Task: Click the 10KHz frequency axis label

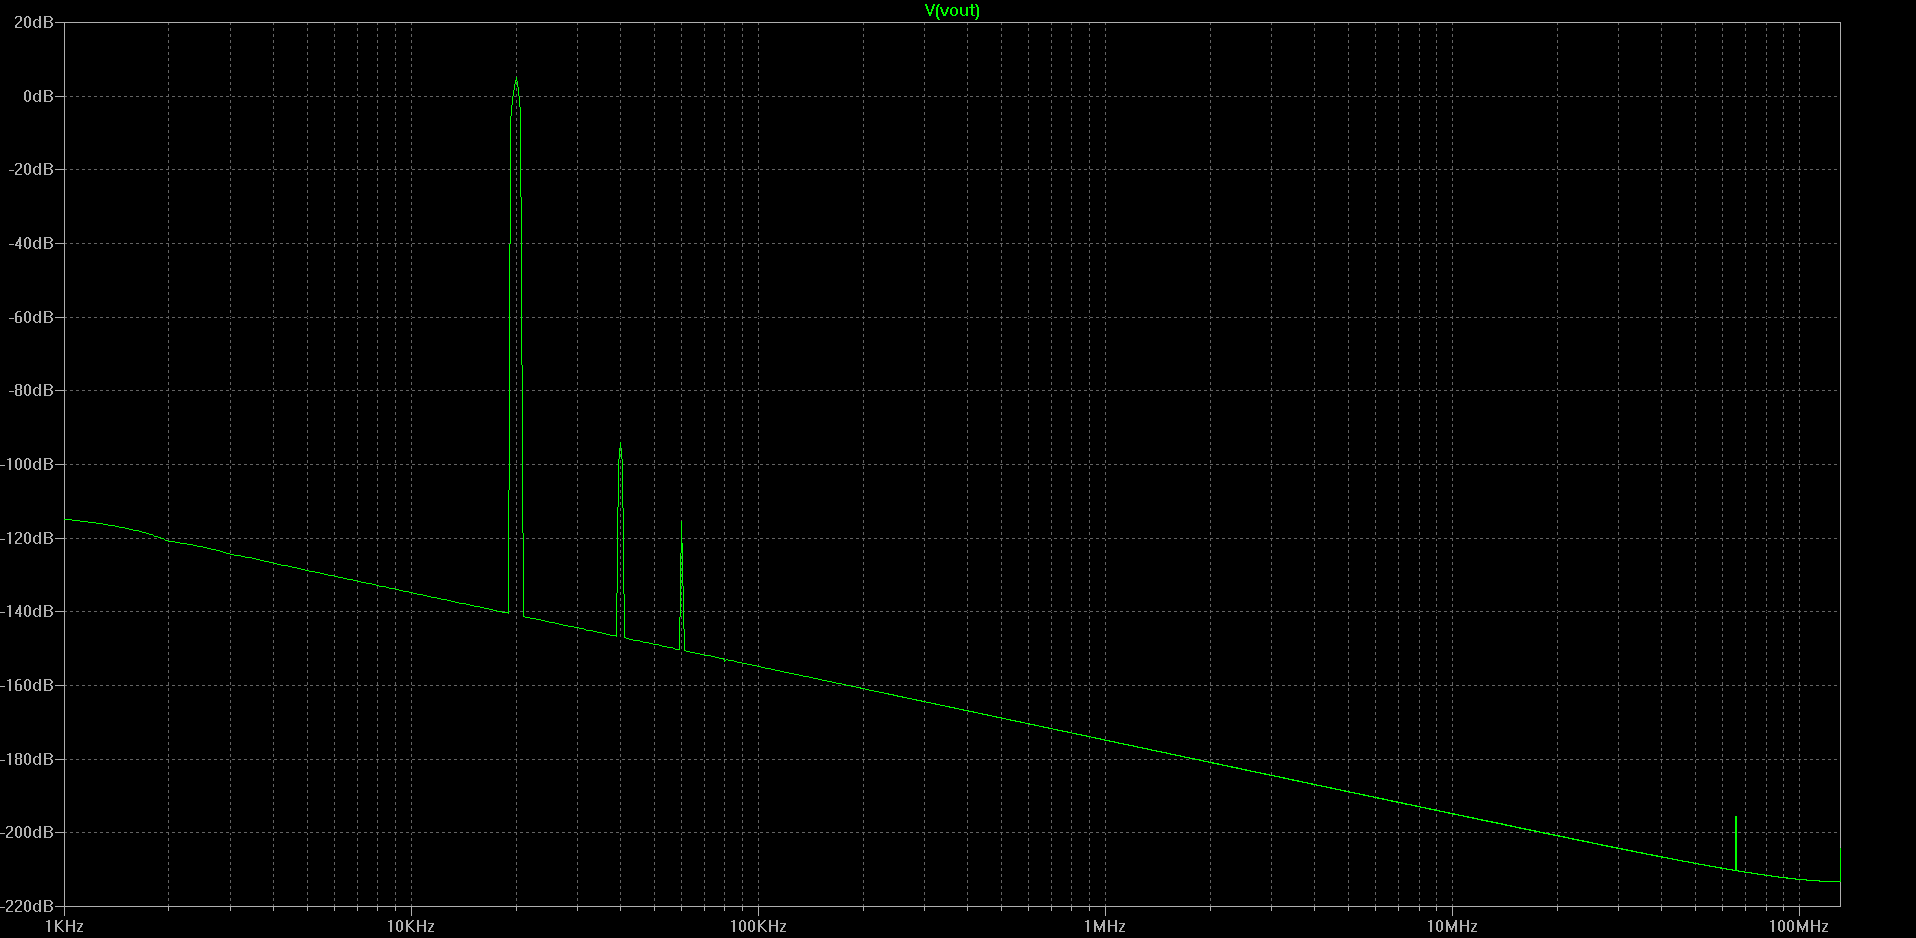Action: [x=411, y=927]
